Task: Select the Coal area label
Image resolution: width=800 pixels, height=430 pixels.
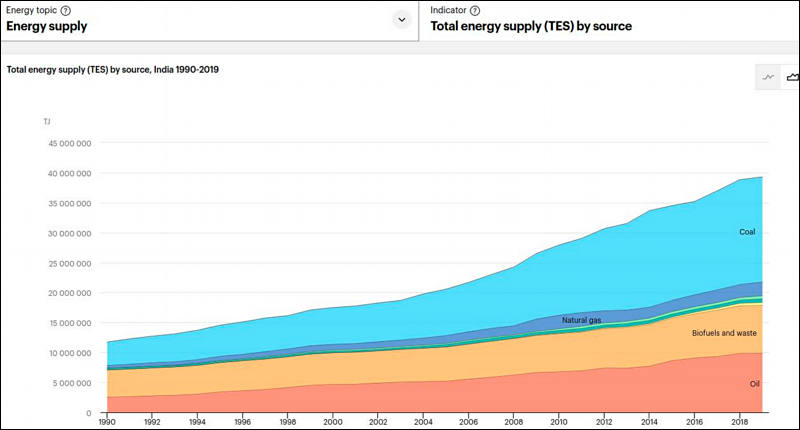Action: (747, 232)
